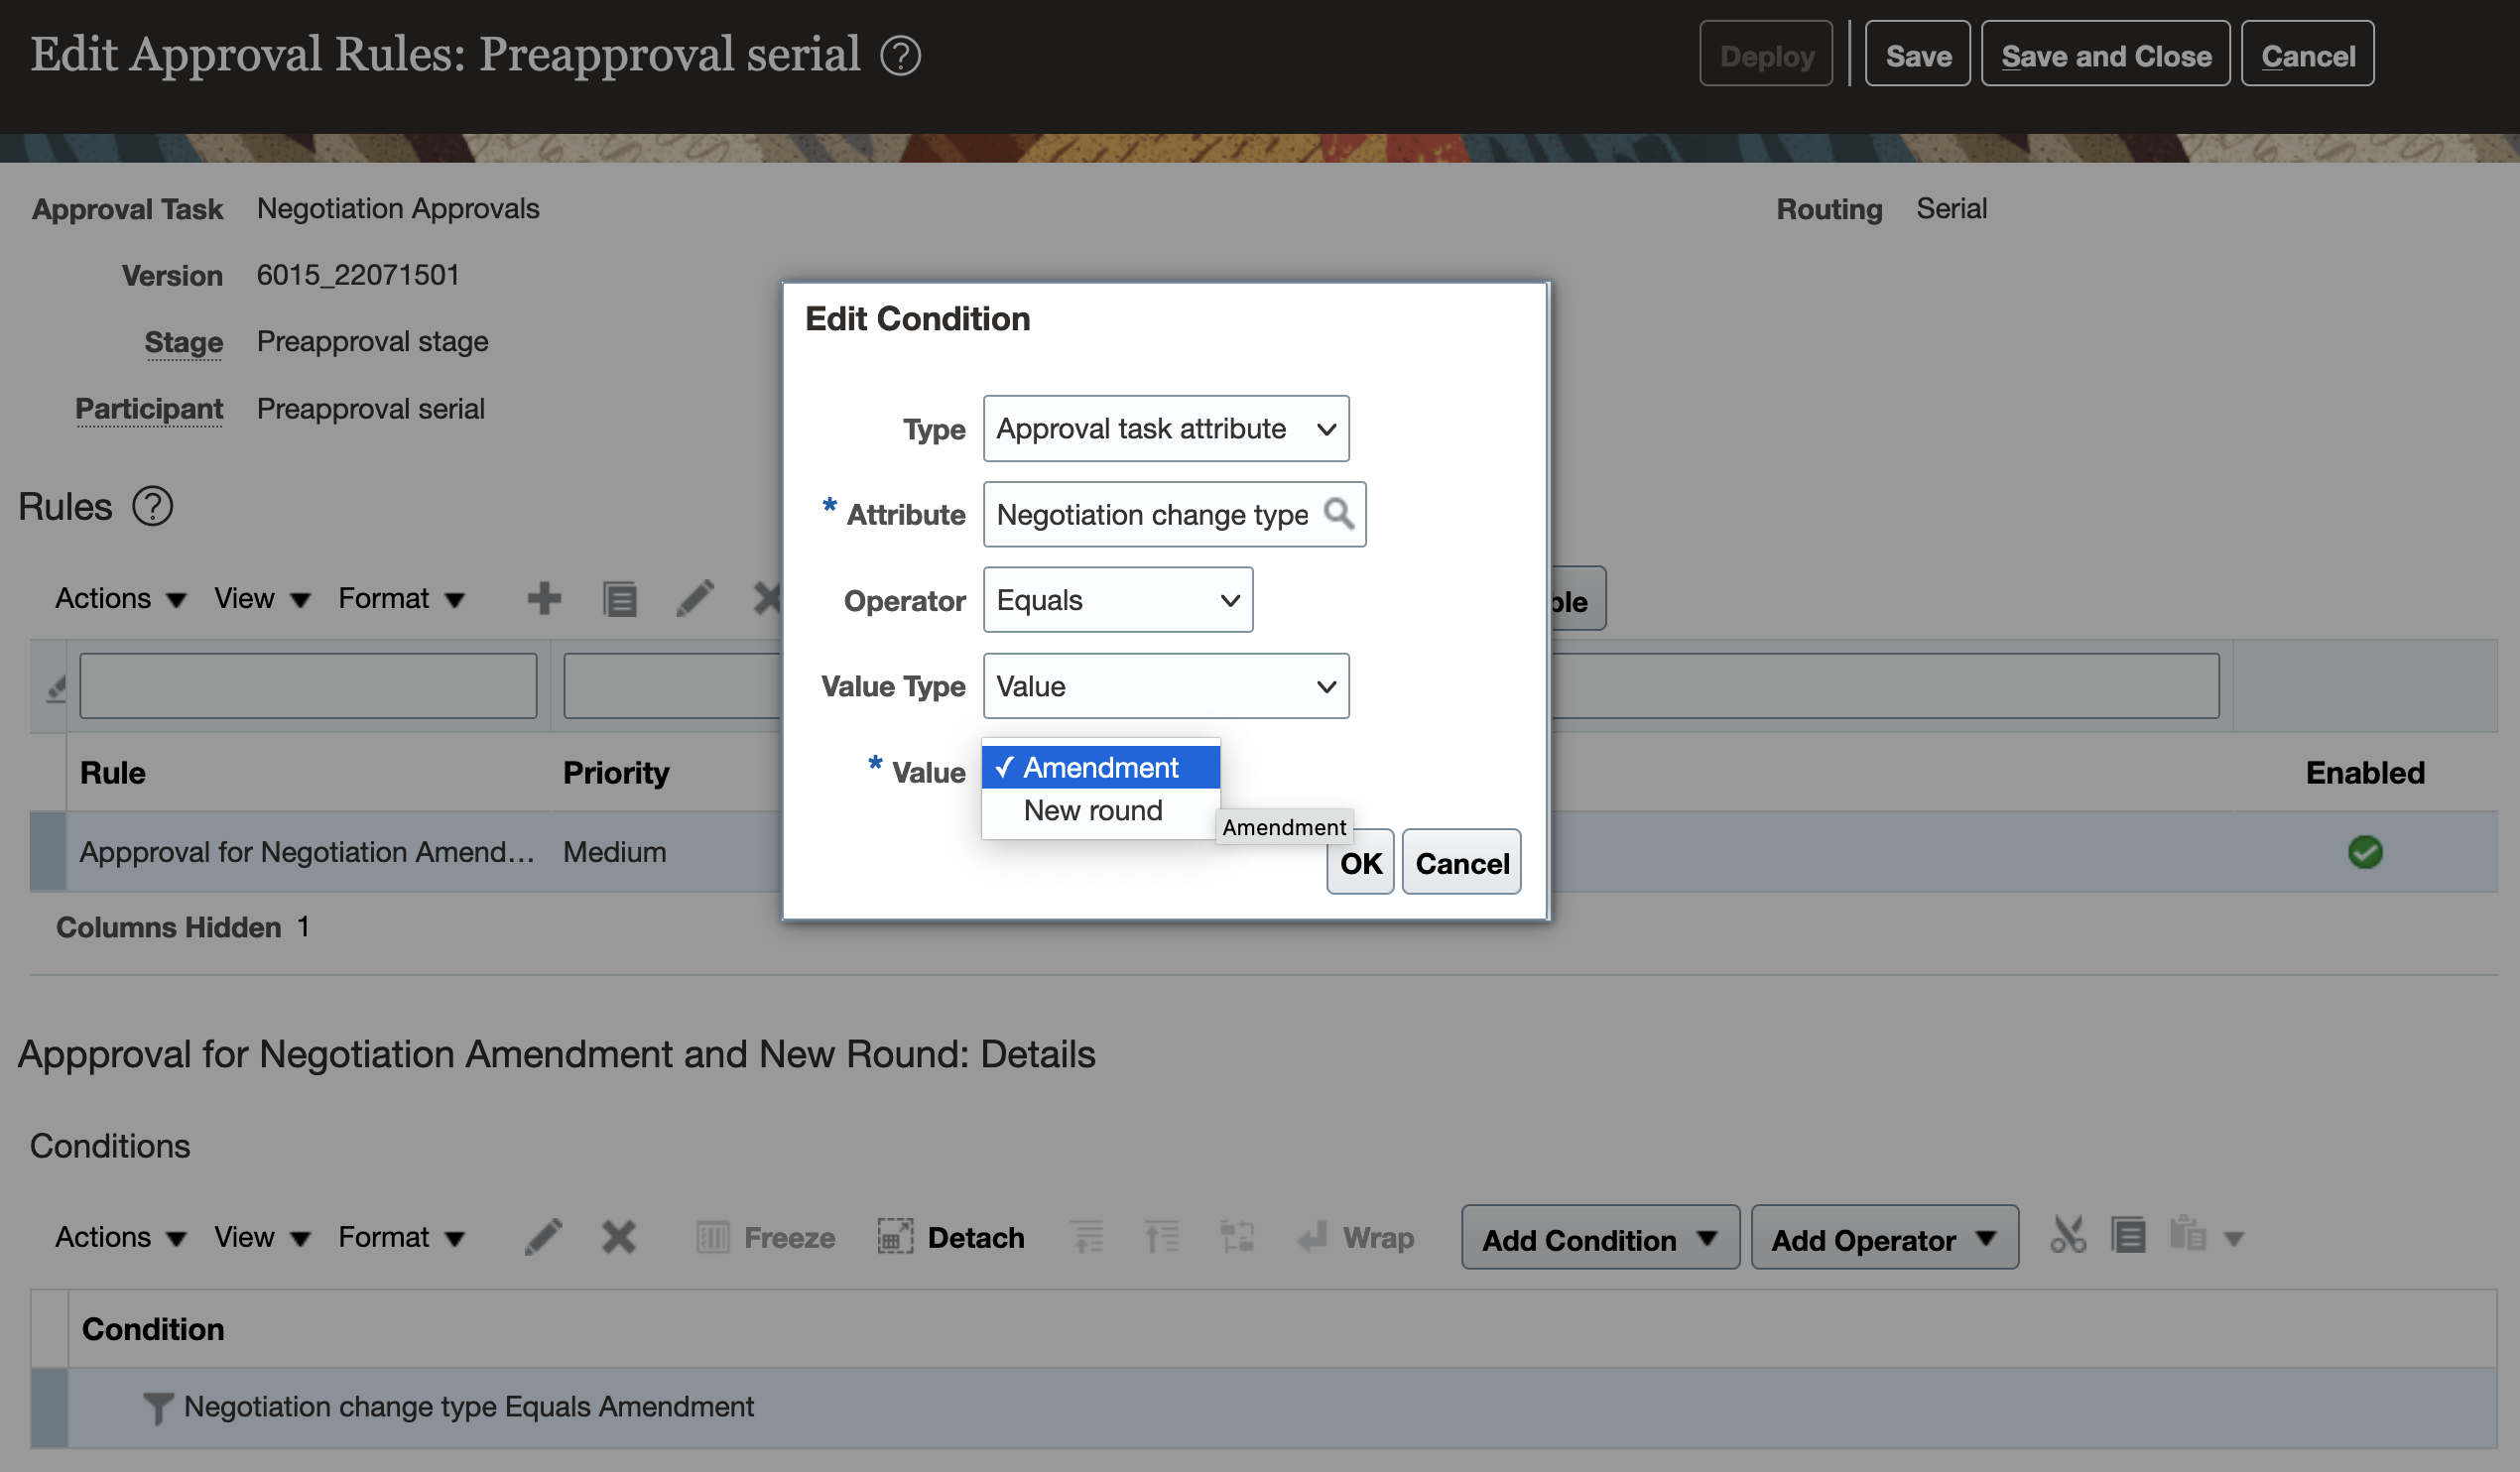2520x1472 pixels.
Task: Click the delete X icon in Conditions toolbar
Action: (618, 1237)
